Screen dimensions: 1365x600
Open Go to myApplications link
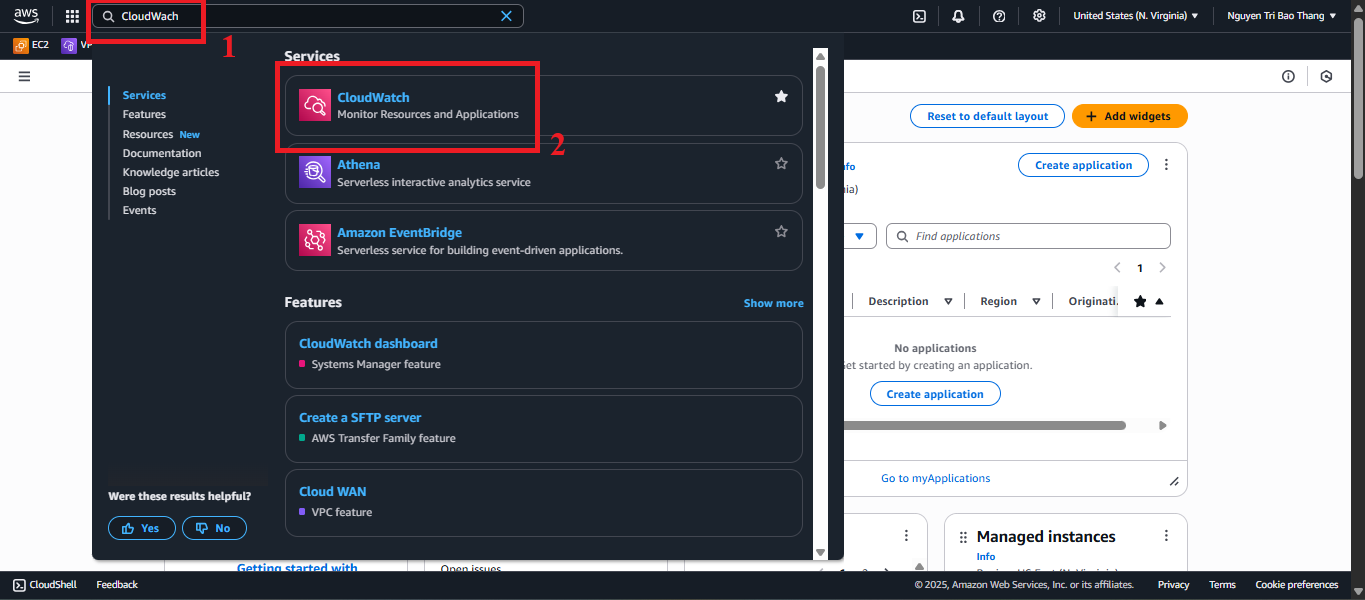(x=935, y=478)
